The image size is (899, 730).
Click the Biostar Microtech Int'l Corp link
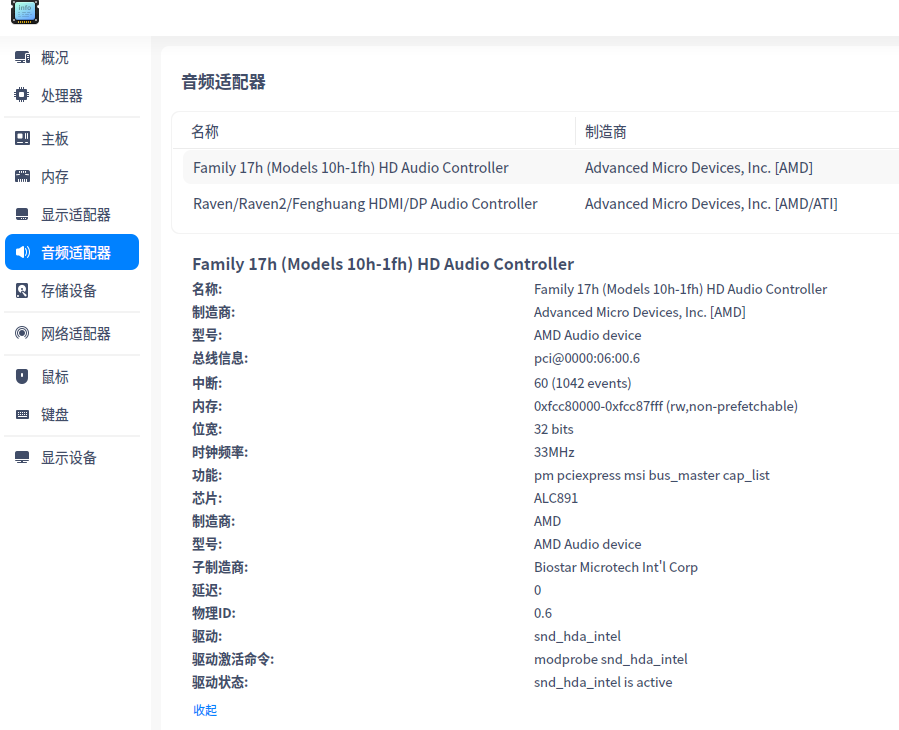[615, 567]
